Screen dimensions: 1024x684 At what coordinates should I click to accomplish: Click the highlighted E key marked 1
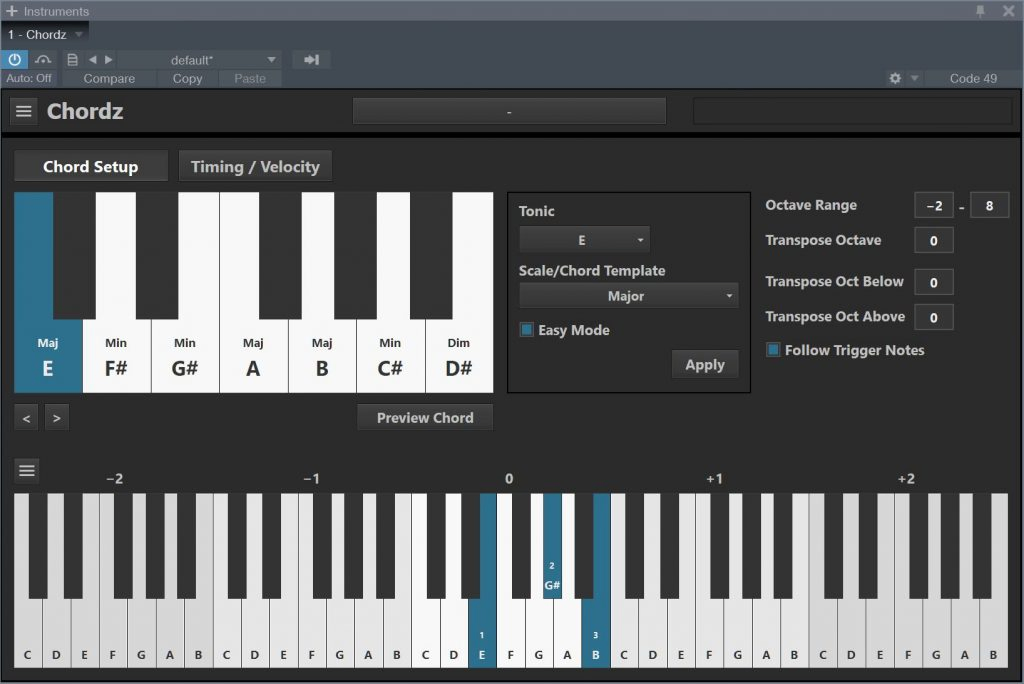(482, 634)
